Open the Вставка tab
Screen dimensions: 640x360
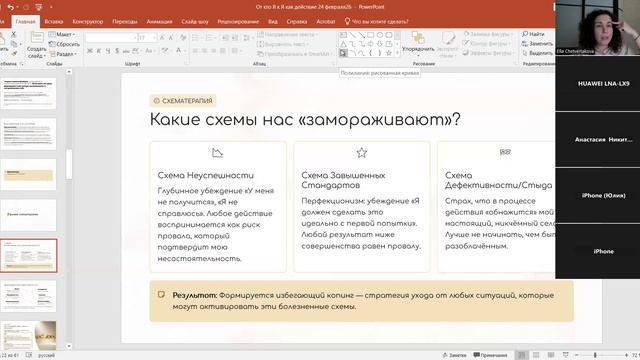pos(53,22)
